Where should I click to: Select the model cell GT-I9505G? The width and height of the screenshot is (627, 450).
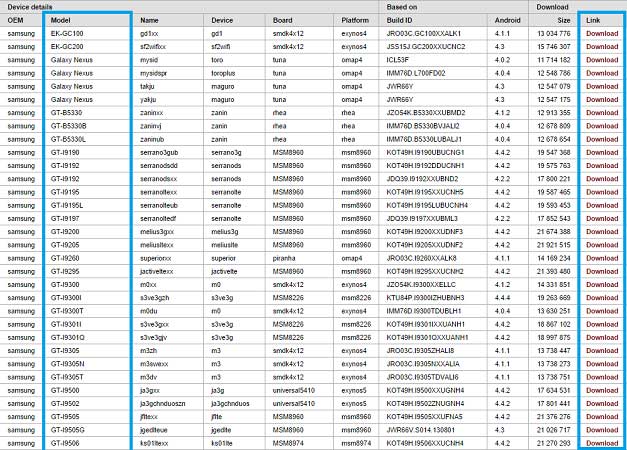pyautogui.click(x=68, y=430)
